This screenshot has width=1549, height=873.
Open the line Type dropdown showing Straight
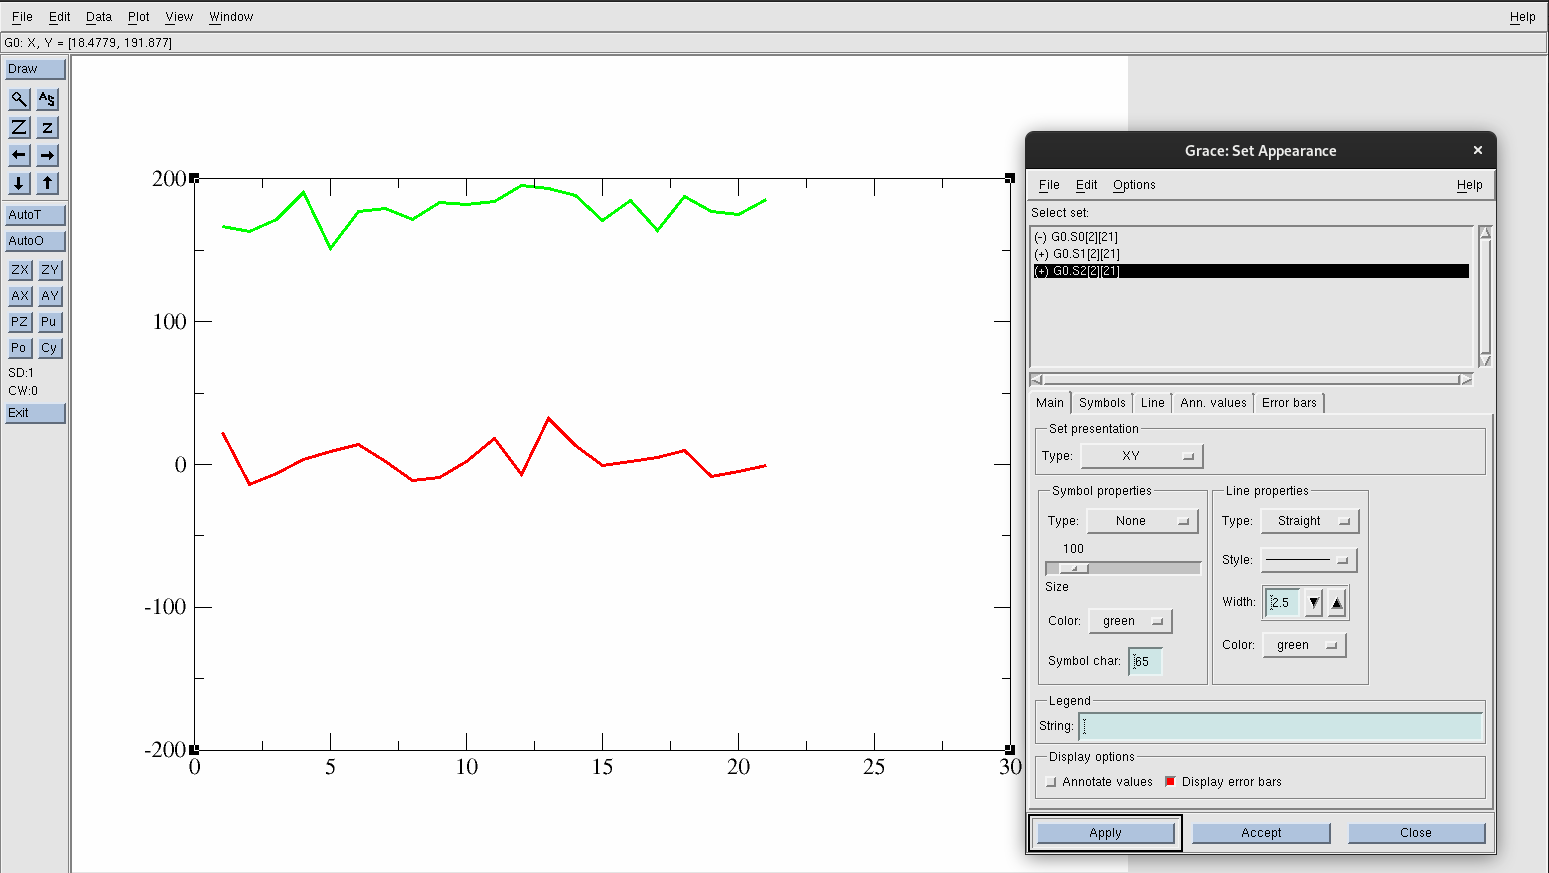point(1309,521)
